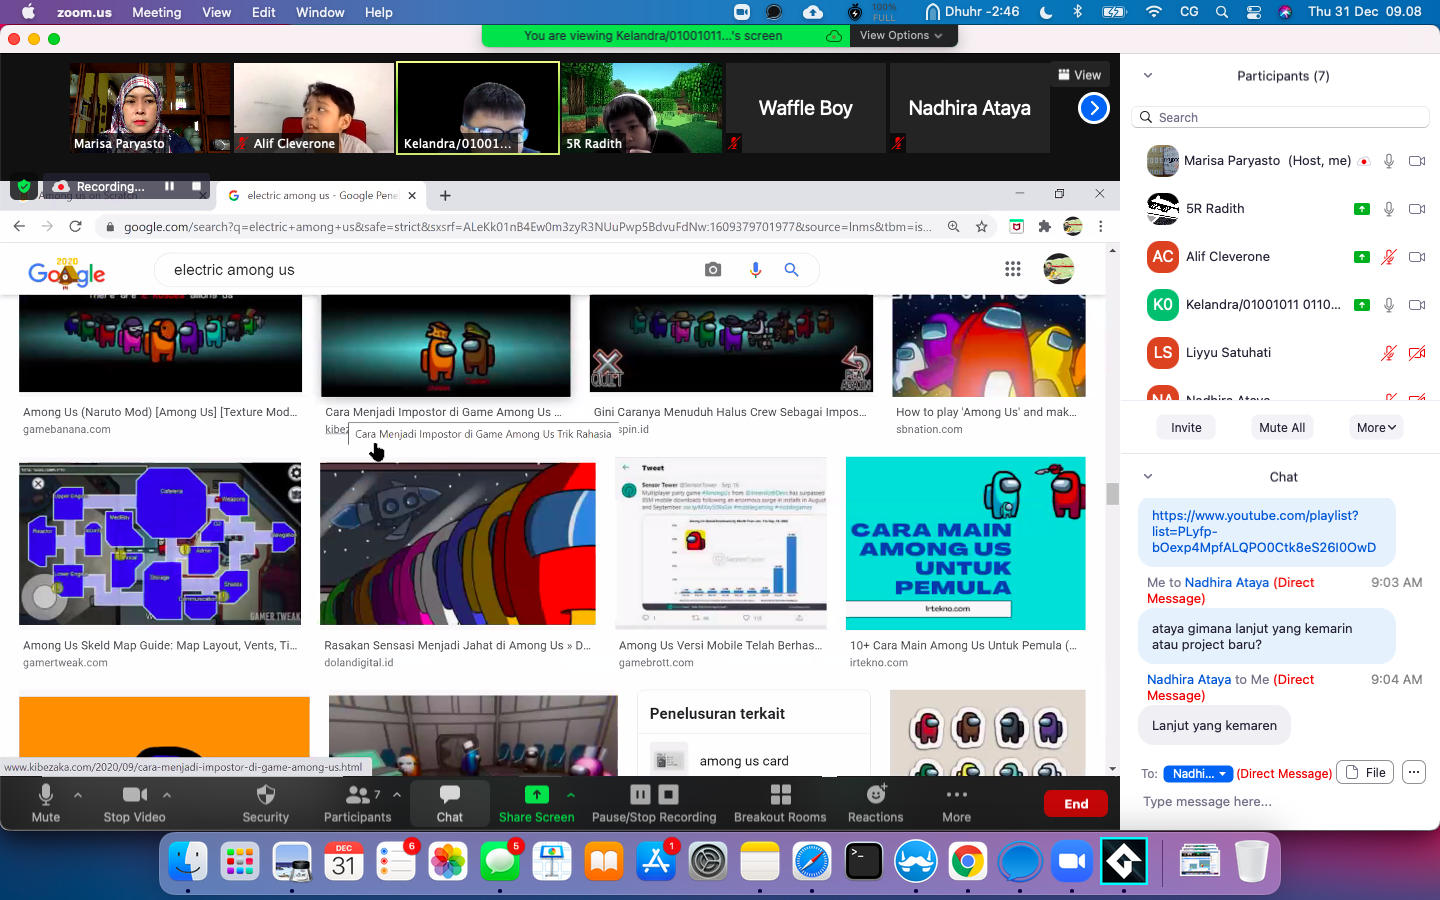This screenshot has width=1440, height=900.
Task: Open Calendar app in Dock
Action: click(x=344, y=861)
